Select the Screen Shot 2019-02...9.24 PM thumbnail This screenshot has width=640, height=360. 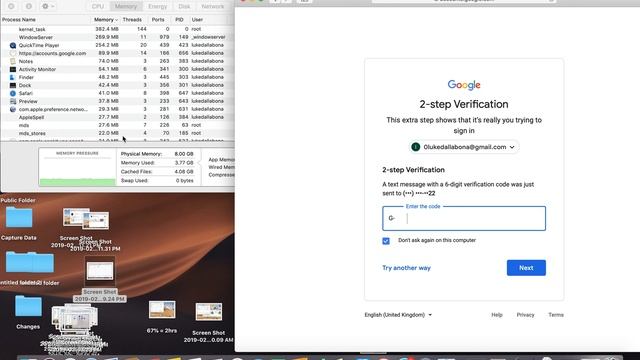tap(100, 271)
